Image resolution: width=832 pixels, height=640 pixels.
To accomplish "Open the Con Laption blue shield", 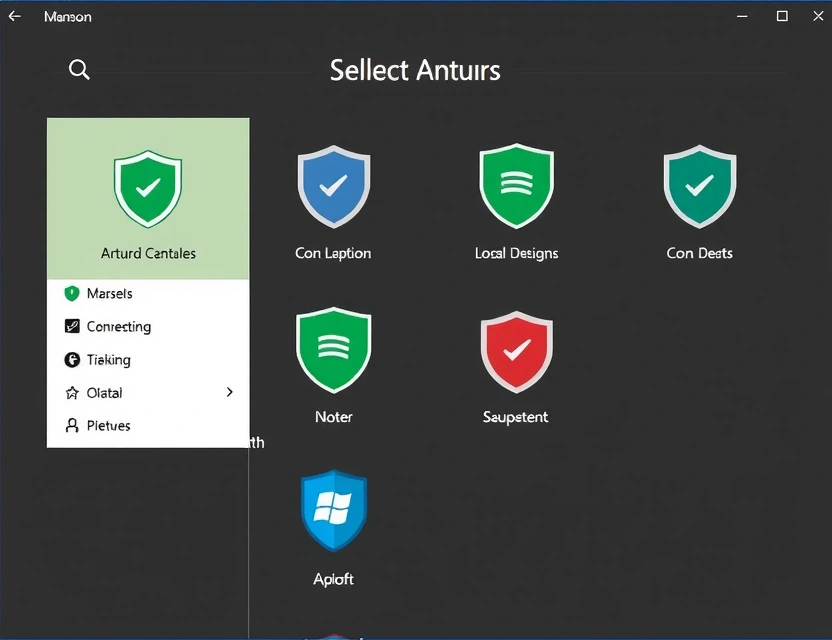I will coord(334,187).
